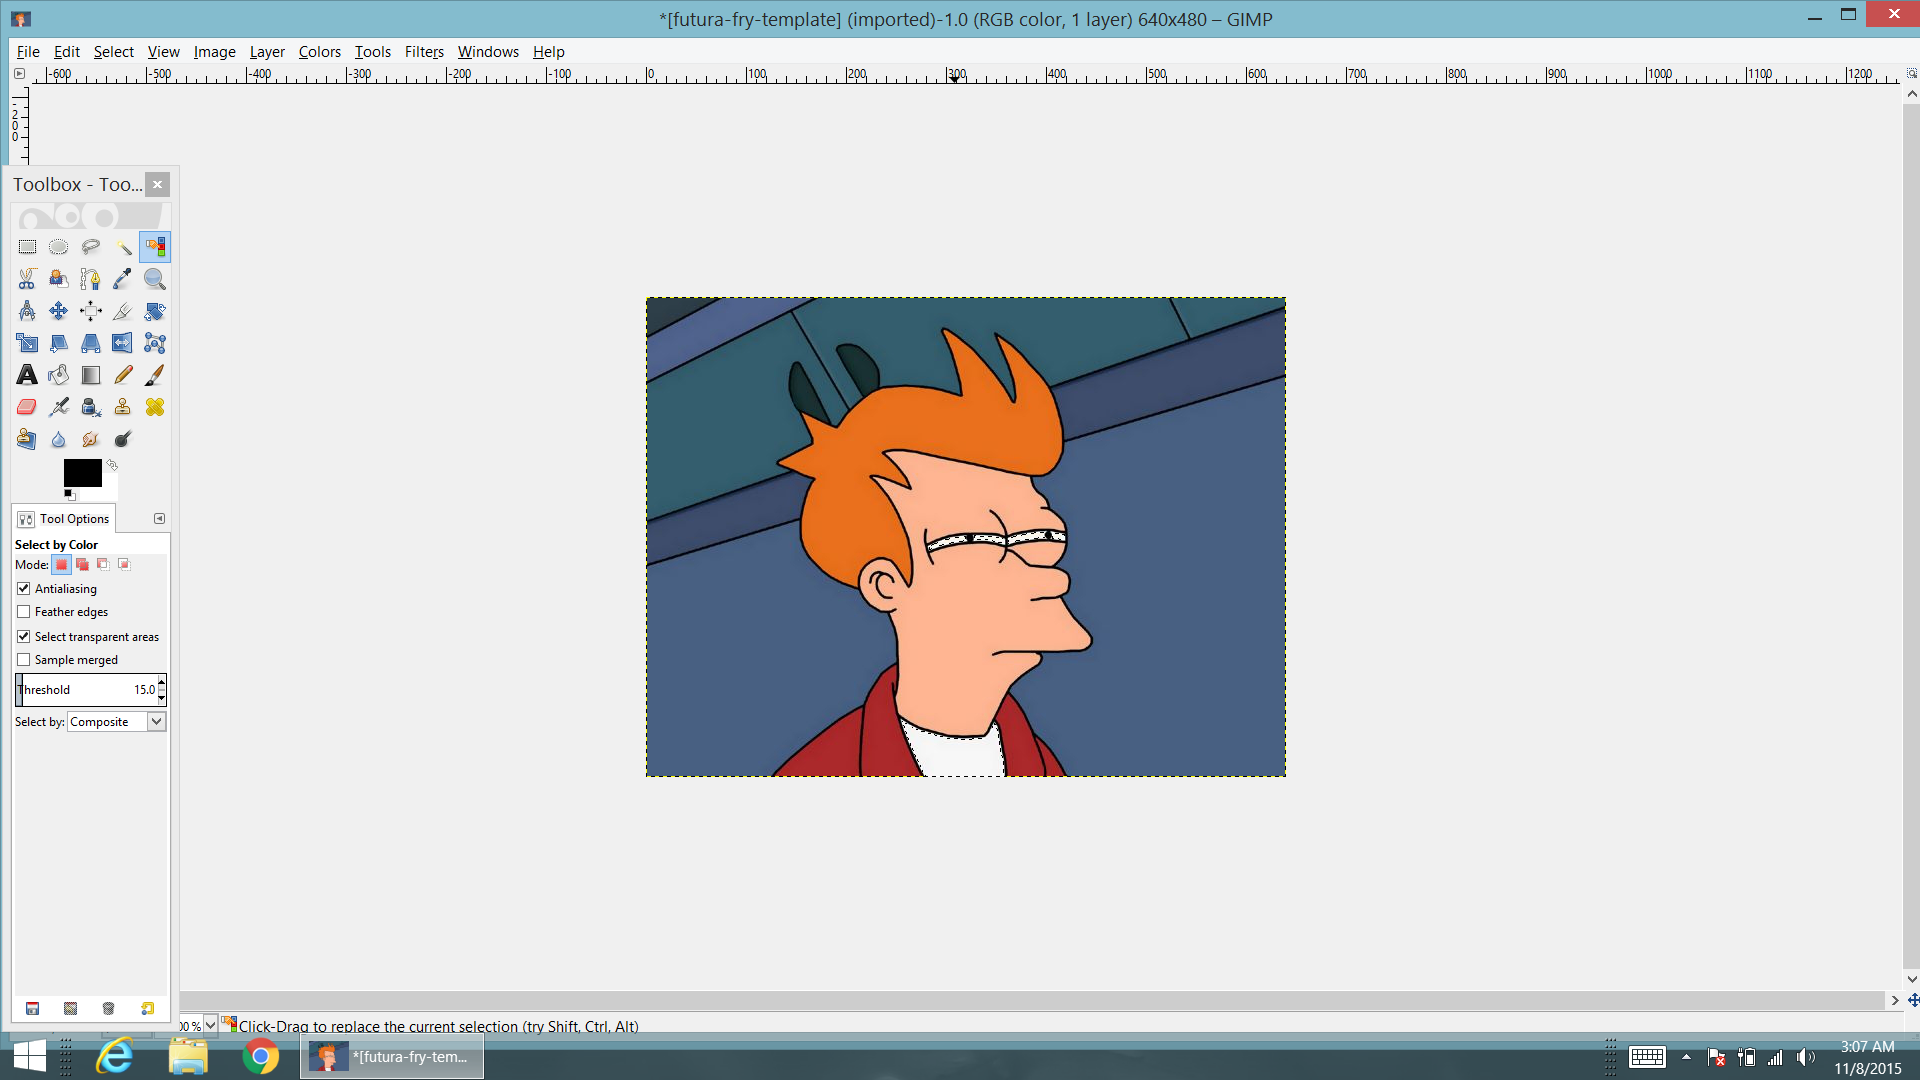Select the Rotate tool
1920x1080 pixels.
pos(155,311)
